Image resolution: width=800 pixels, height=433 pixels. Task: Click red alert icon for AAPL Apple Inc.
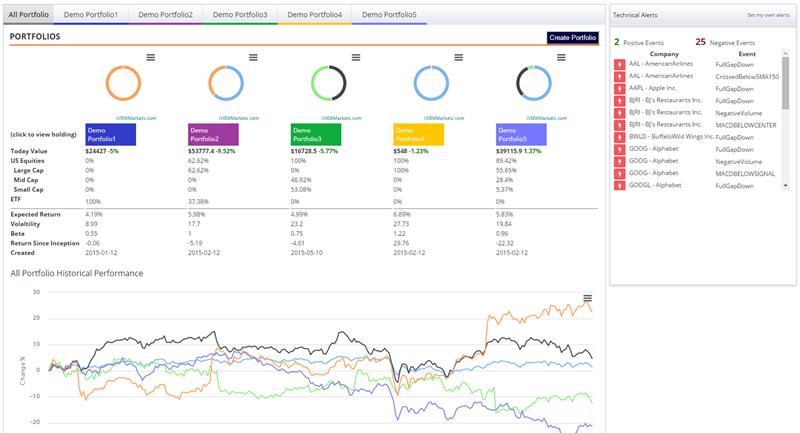(619, 89)
